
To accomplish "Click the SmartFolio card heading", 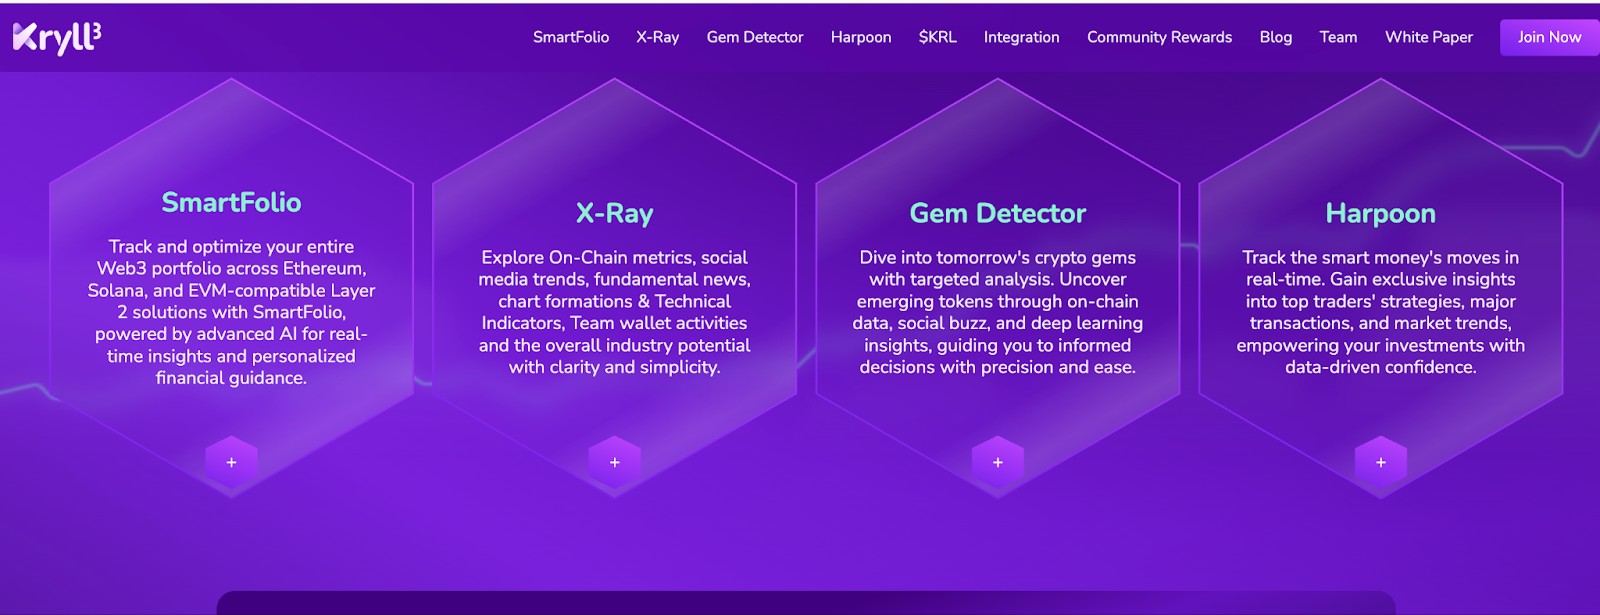I will point(231,203).
